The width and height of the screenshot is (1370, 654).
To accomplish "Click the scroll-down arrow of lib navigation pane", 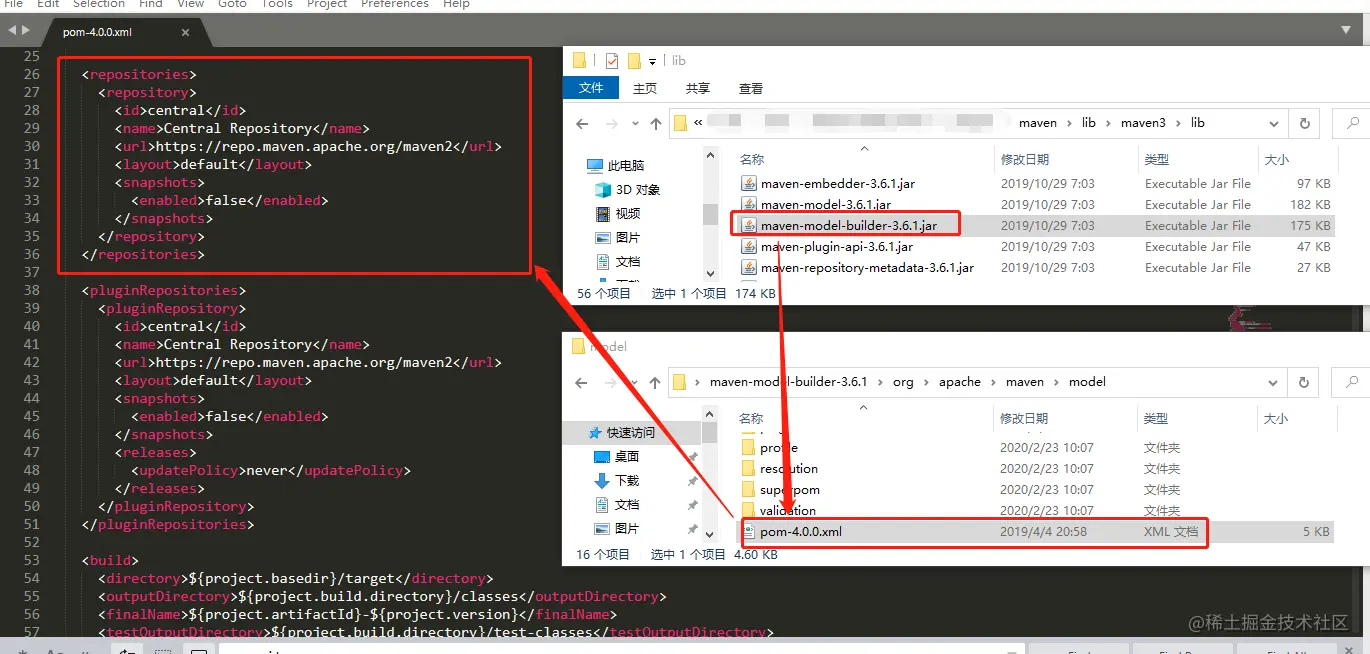I will 710,272.
